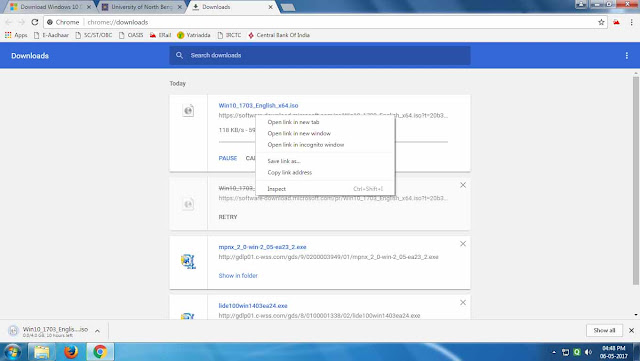Viewport: 640px width, 361px height.
Task: Click Show all downloads button
Action: [604, 330]
